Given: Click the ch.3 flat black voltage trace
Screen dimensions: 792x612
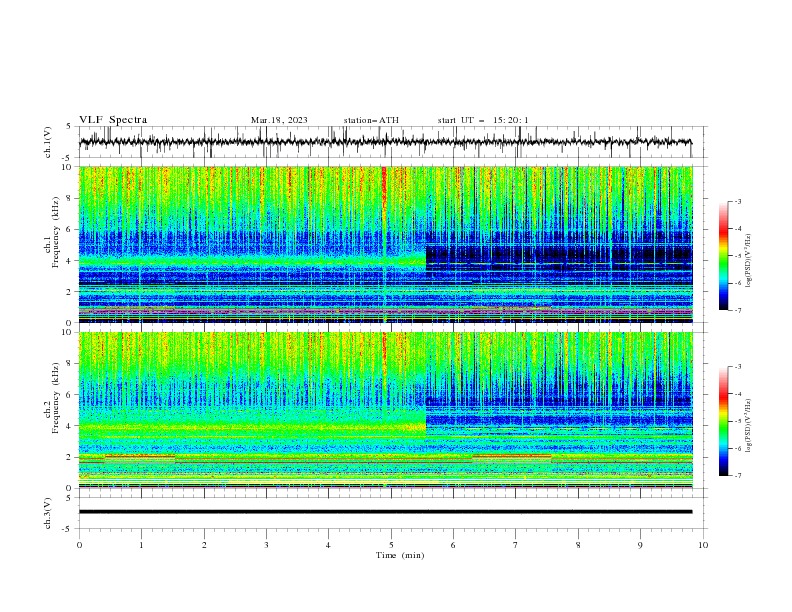Looking at the screenshot, I should (x=385, y=512).
